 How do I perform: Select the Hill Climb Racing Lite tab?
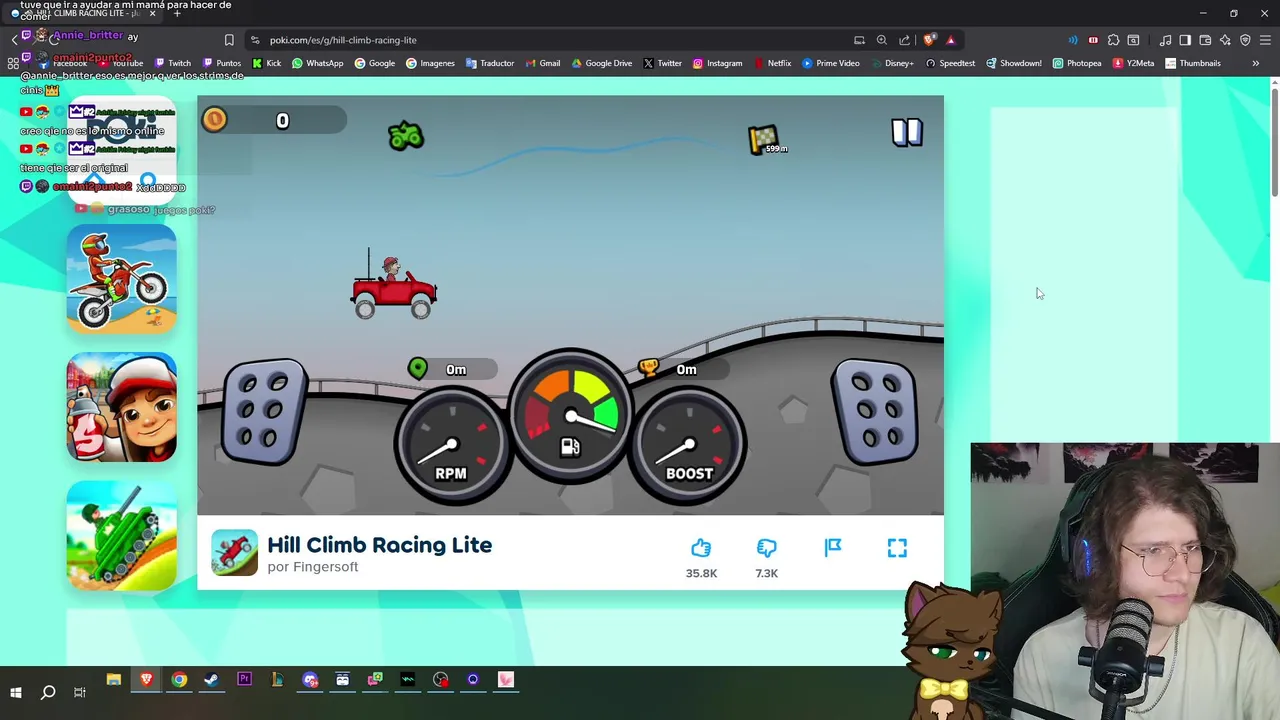pos(85,13)
